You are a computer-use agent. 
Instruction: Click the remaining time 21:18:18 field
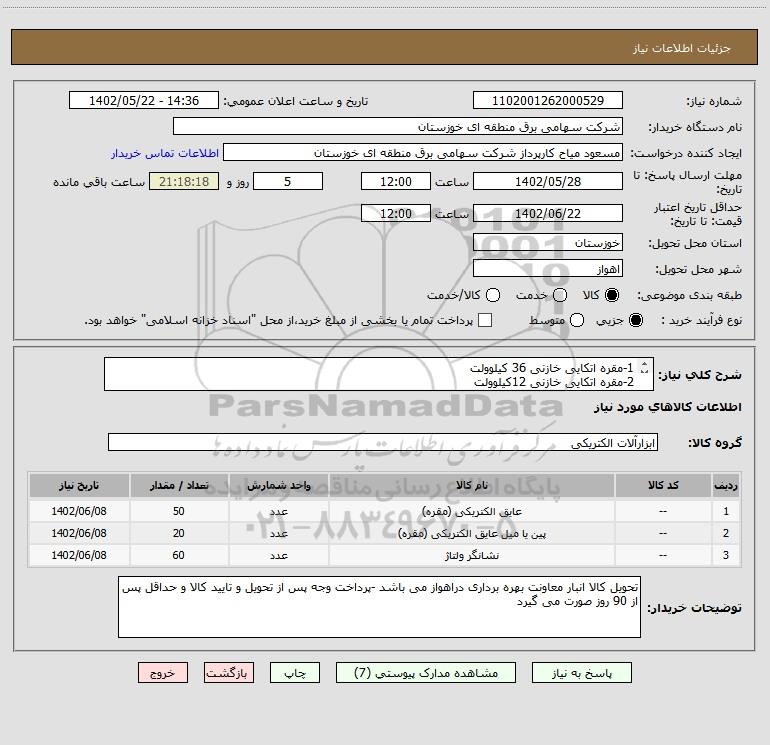(184, 182)
